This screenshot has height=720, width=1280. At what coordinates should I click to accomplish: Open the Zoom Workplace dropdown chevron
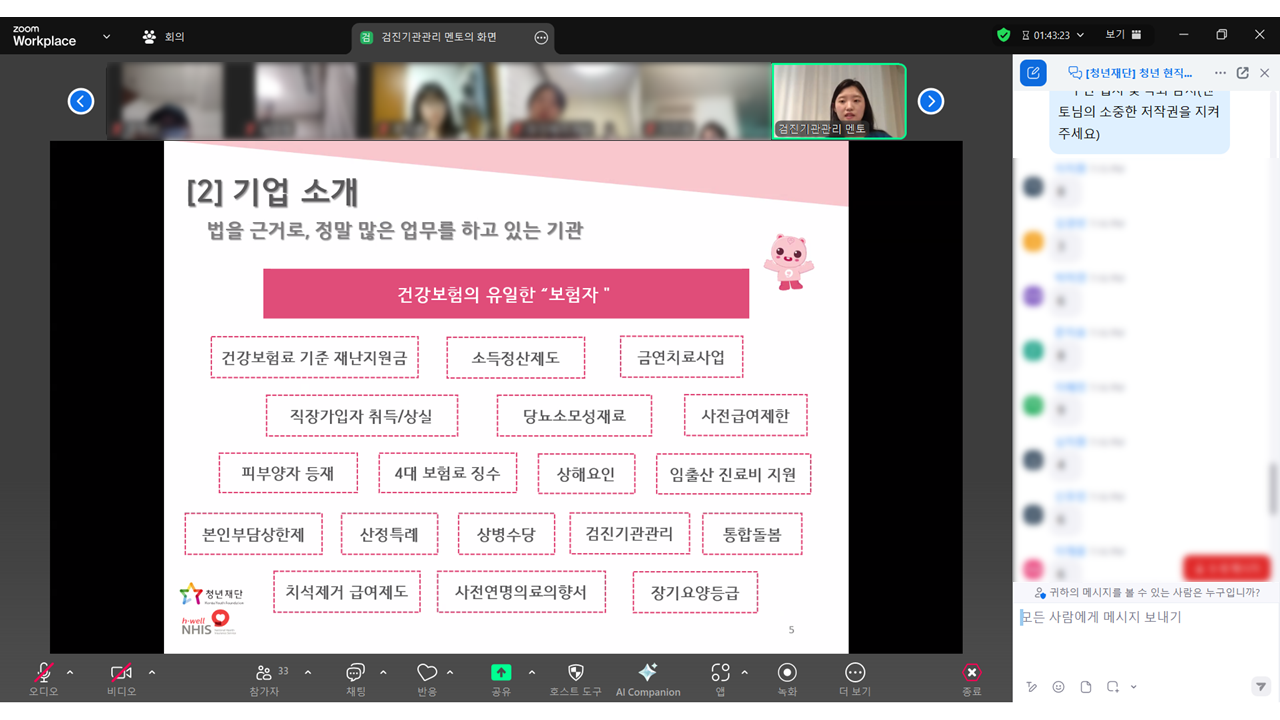(x=106, y=37)
